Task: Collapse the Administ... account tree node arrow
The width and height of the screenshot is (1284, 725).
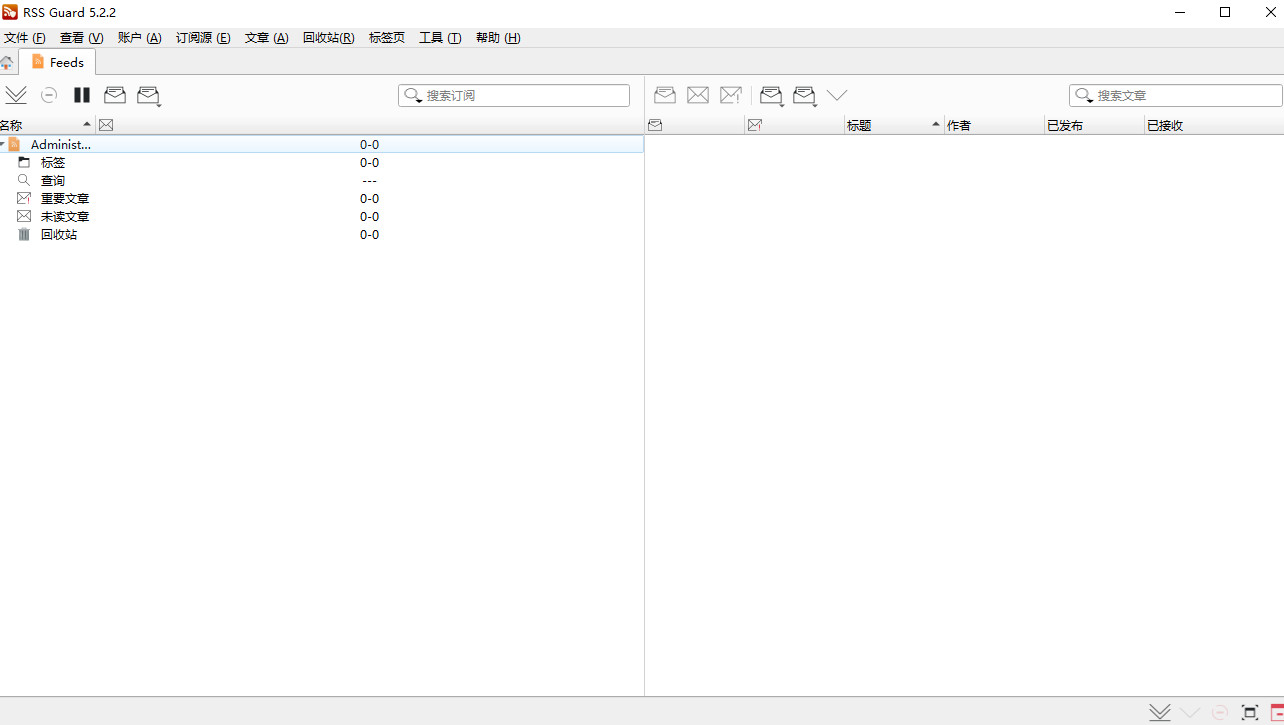Action: pos(3,145)
